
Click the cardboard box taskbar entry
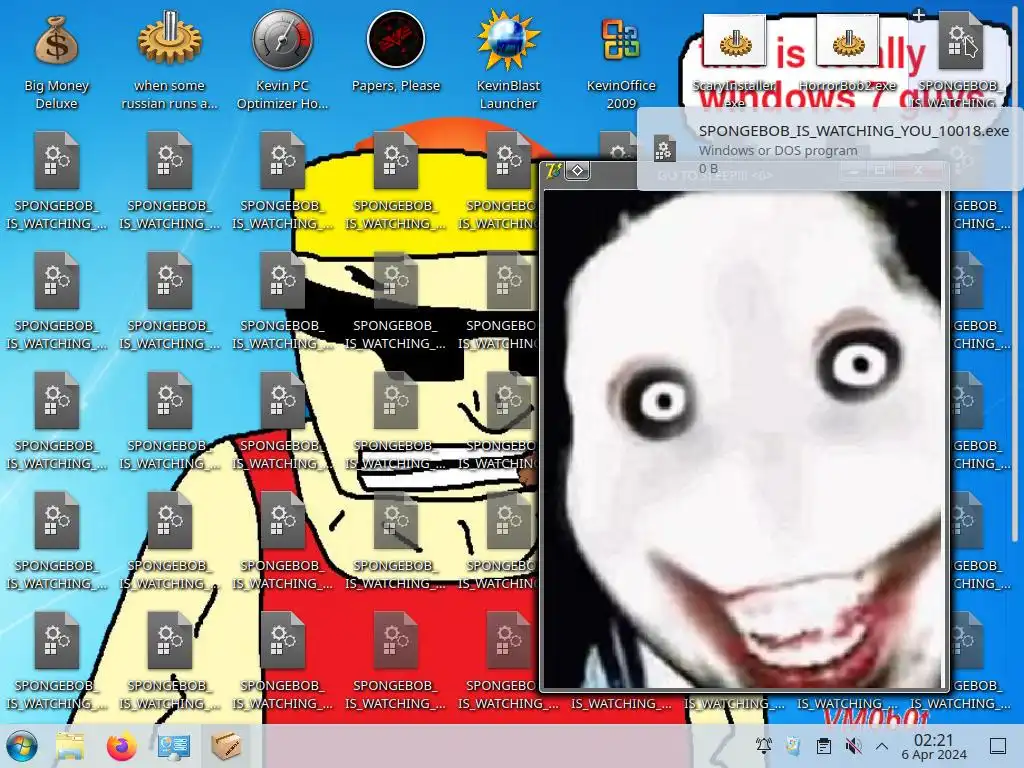pyautogui.click(x=226, y=746)
